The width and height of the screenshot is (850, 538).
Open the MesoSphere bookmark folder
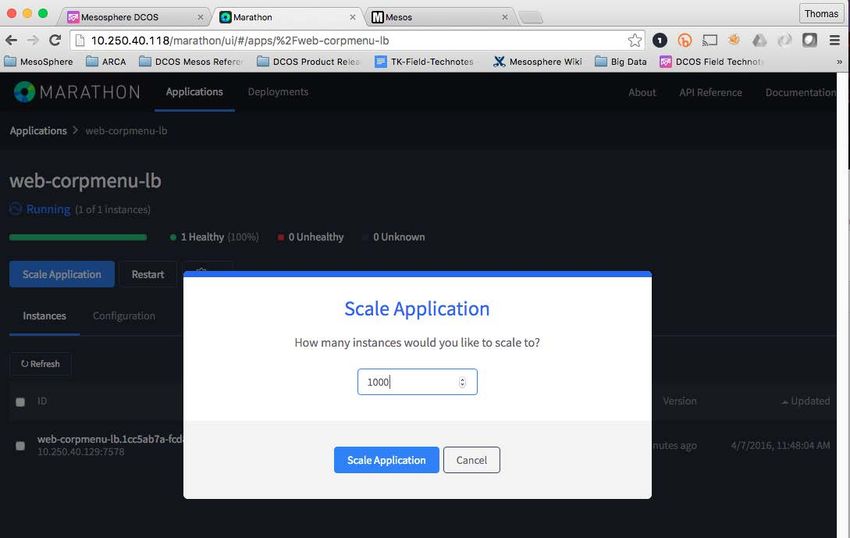click(38, 62)
